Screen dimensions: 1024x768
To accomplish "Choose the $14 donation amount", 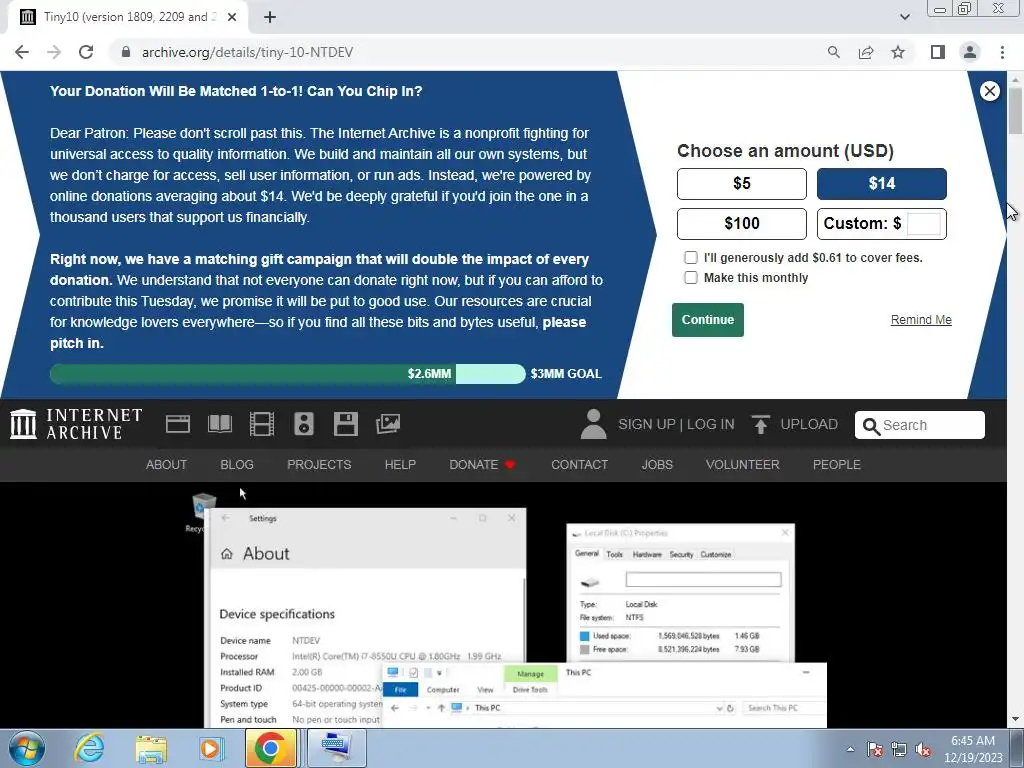I will pyautogui.click(x=882, y=184).
